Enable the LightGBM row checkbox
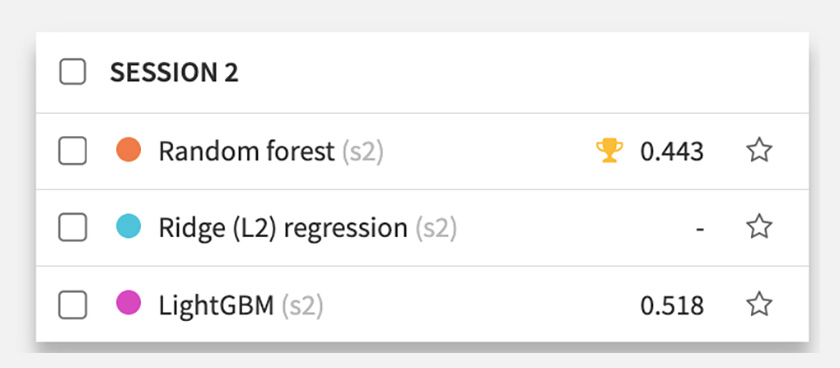The width and height of the screenshot is (840, 368). 72,305
